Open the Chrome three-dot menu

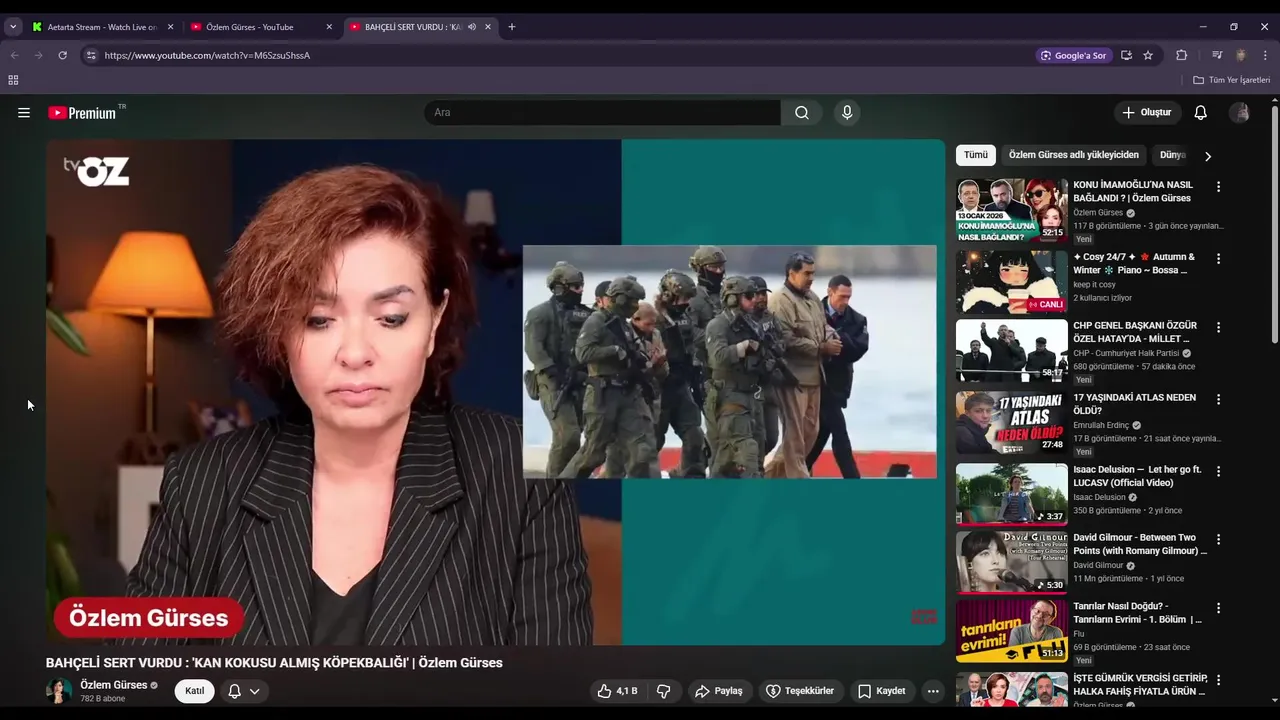click(1266, 55)
